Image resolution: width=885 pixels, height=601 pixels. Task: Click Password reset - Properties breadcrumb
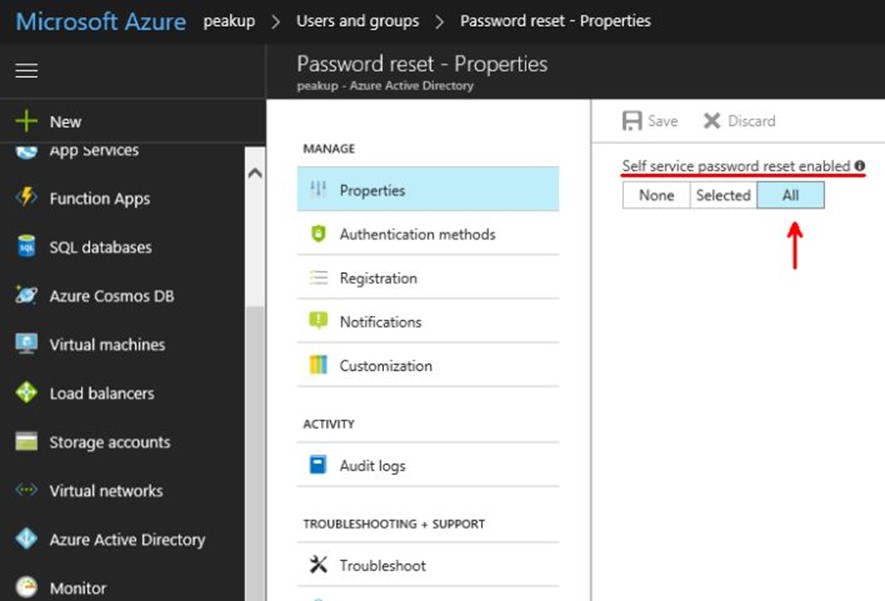(555, 21)
